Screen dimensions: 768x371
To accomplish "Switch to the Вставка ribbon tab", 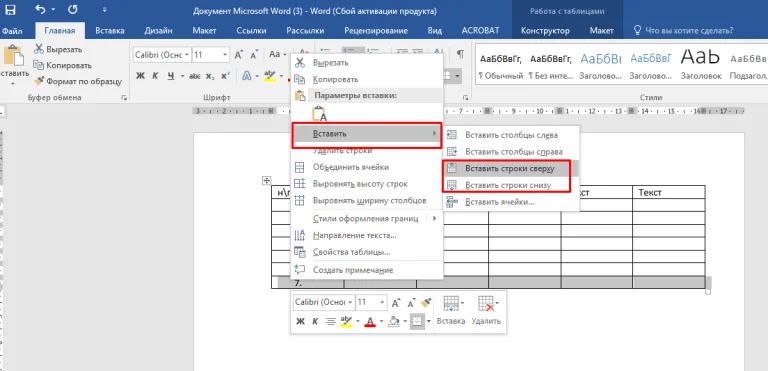I will tap(110, 30).
